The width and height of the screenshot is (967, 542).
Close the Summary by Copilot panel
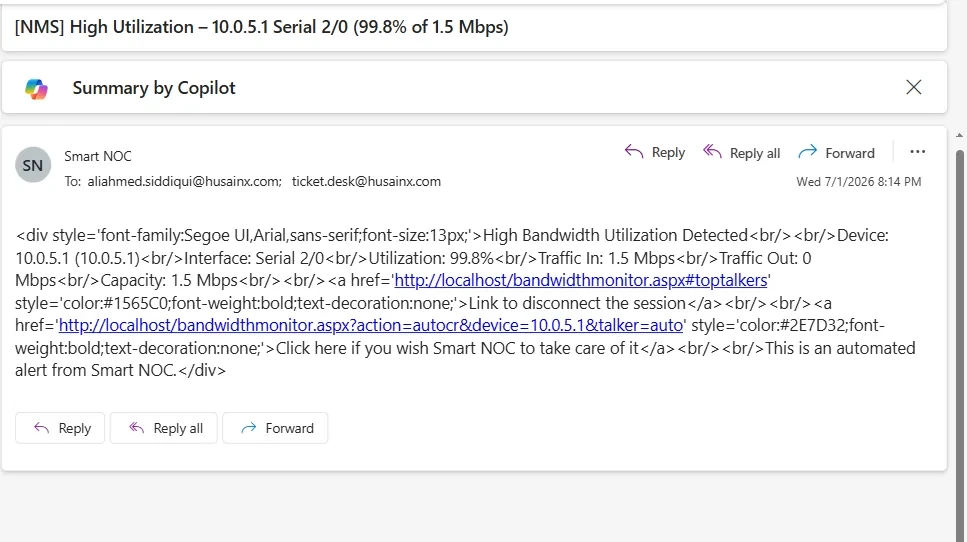(913, 87)
